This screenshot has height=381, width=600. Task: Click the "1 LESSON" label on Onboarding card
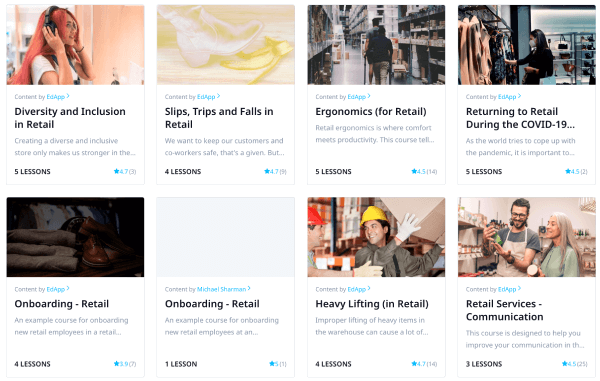pos(181,364)
